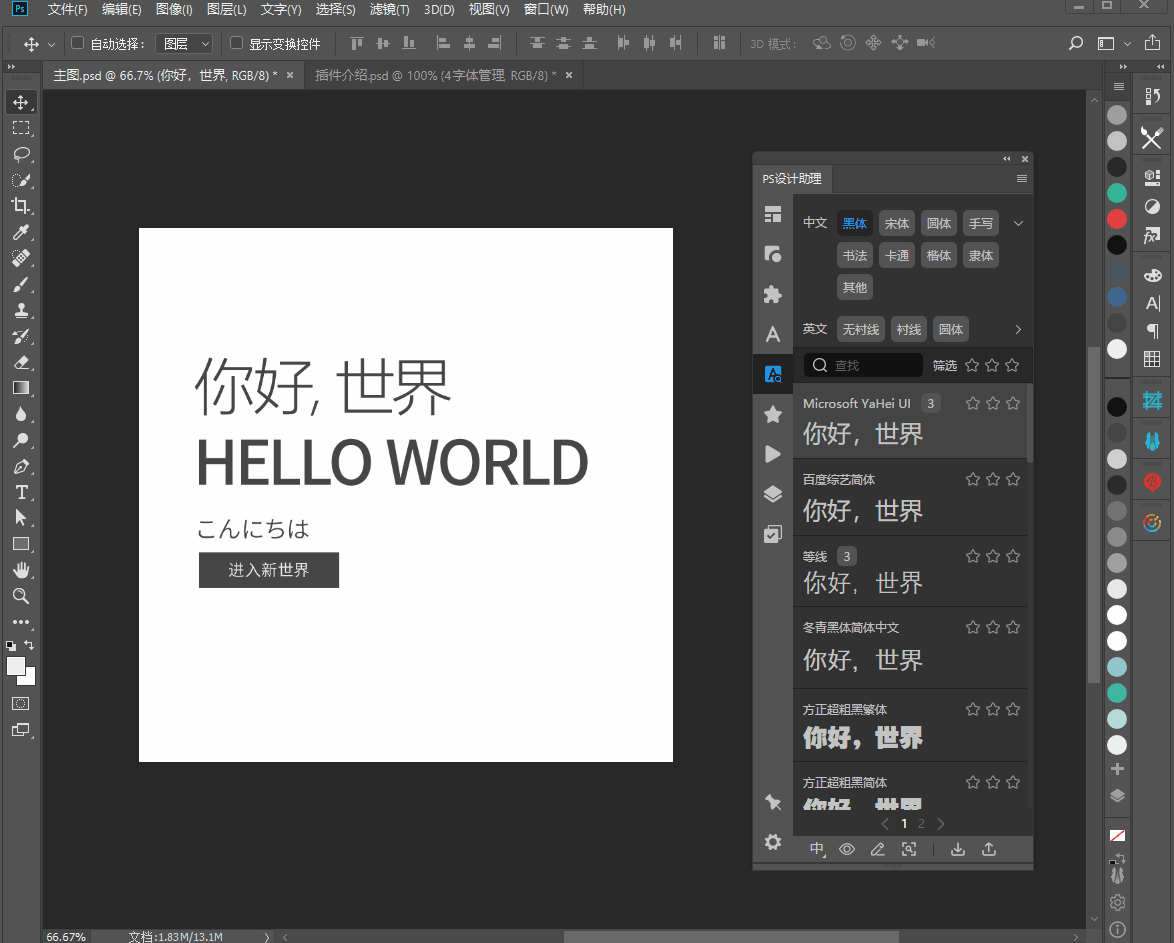This screenshot has height=943, width=1174.
Task: Collapse the 中文 font categories chevron
Action: (1018, 223)
